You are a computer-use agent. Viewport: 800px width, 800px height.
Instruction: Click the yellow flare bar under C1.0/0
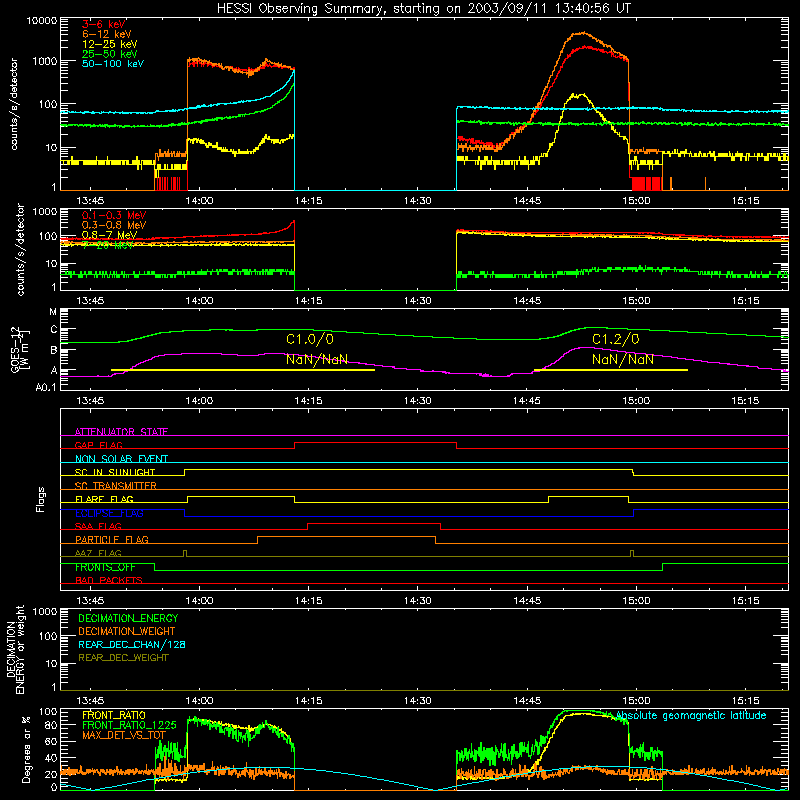243,370
